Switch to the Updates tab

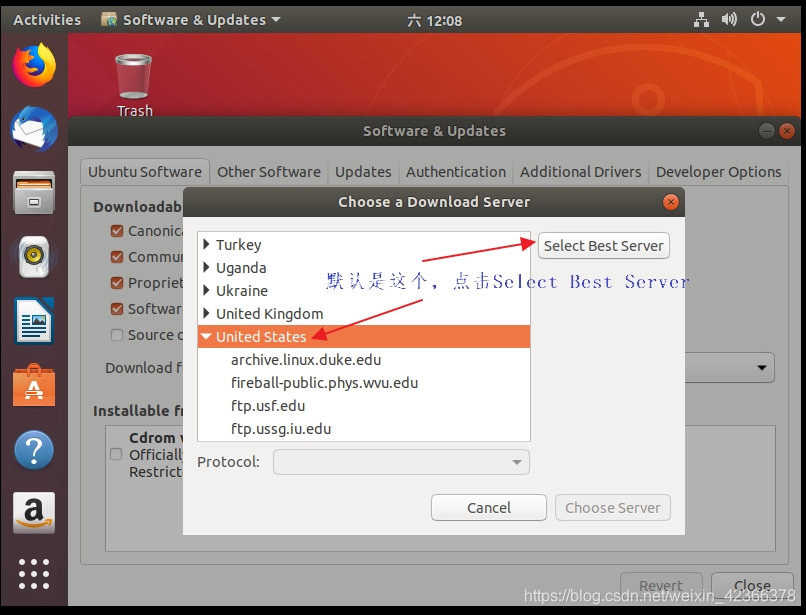[363, 172]
